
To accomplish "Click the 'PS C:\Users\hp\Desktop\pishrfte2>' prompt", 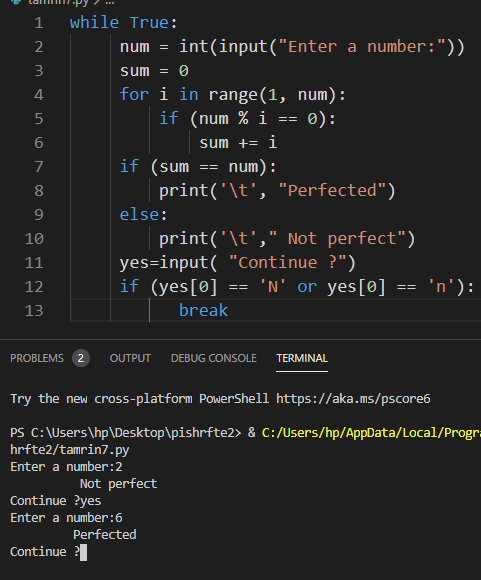I will click(125, 433).
